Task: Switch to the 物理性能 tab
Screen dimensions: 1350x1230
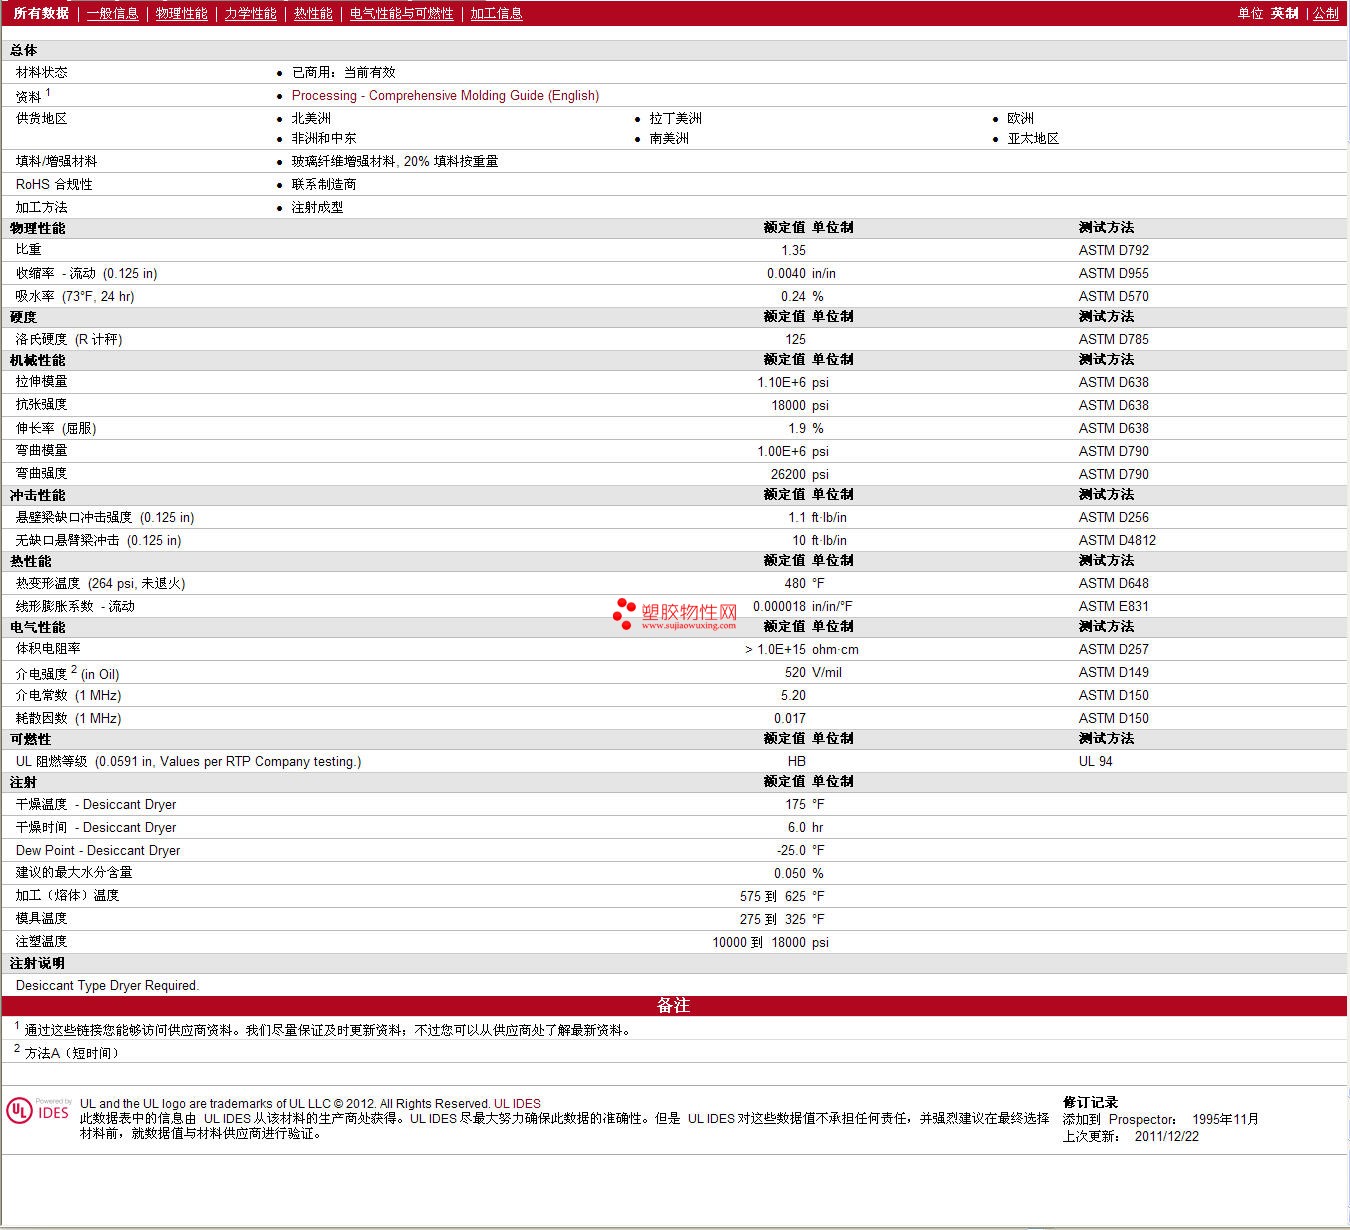Action: tap(182, 13)
